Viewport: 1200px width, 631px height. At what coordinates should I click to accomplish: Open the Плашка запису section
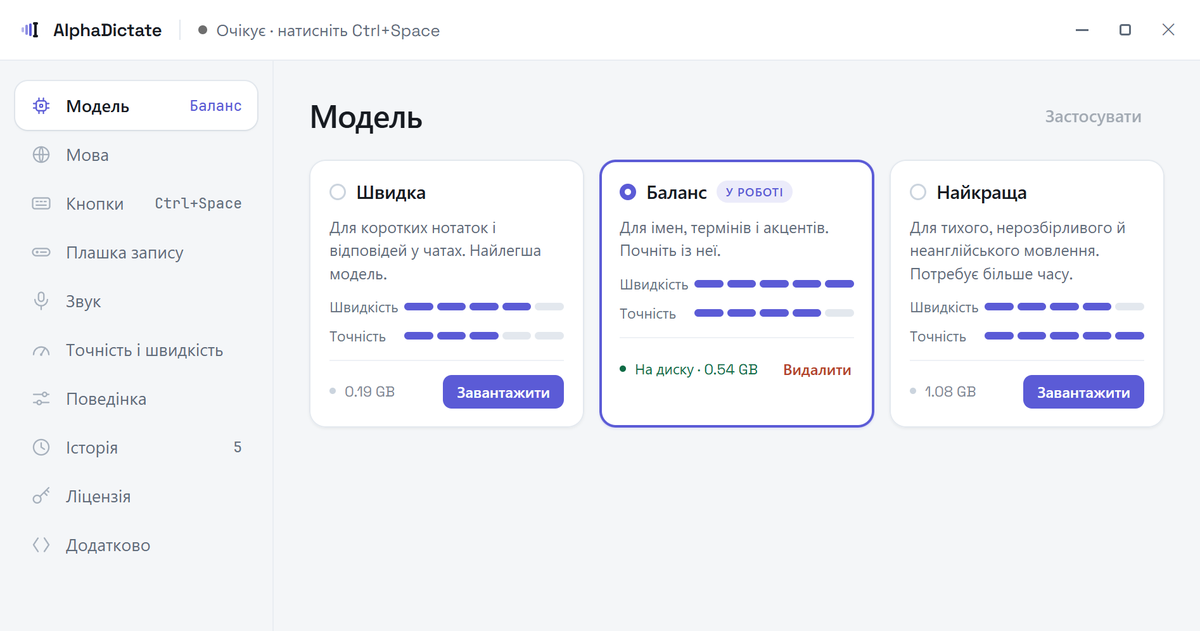[136, 253]
